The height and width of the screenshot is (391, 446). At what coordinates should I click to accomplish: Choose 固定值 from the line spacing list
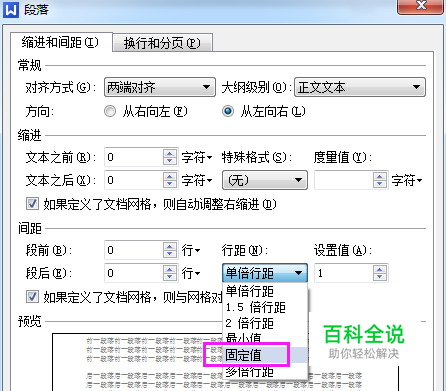click(265, 355)
